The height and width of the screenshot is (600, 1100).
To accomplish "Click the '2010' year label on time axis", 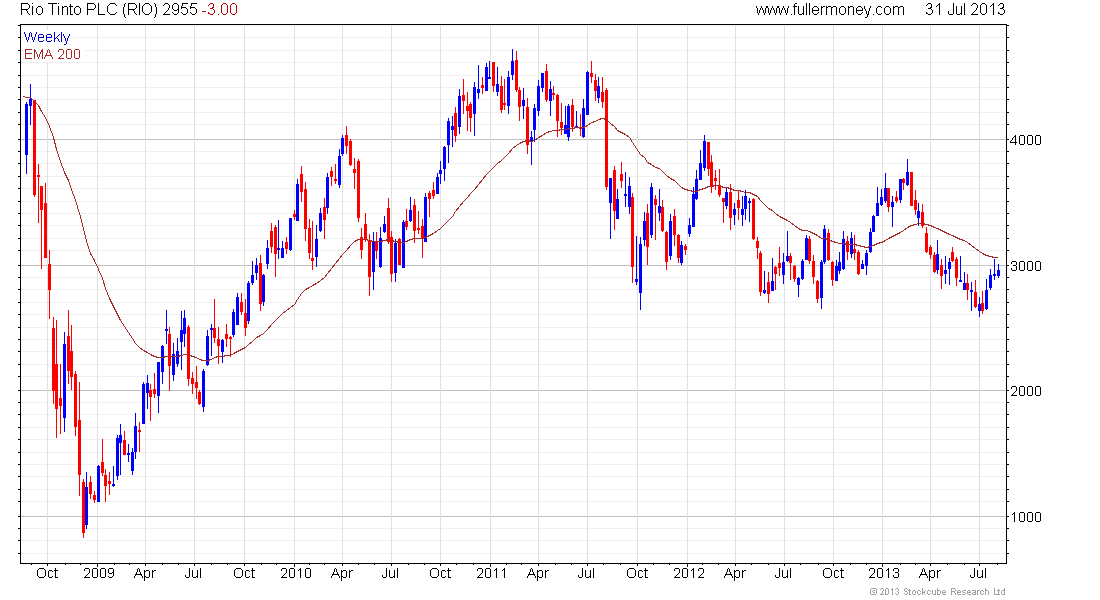I will (x=295, y=573).
